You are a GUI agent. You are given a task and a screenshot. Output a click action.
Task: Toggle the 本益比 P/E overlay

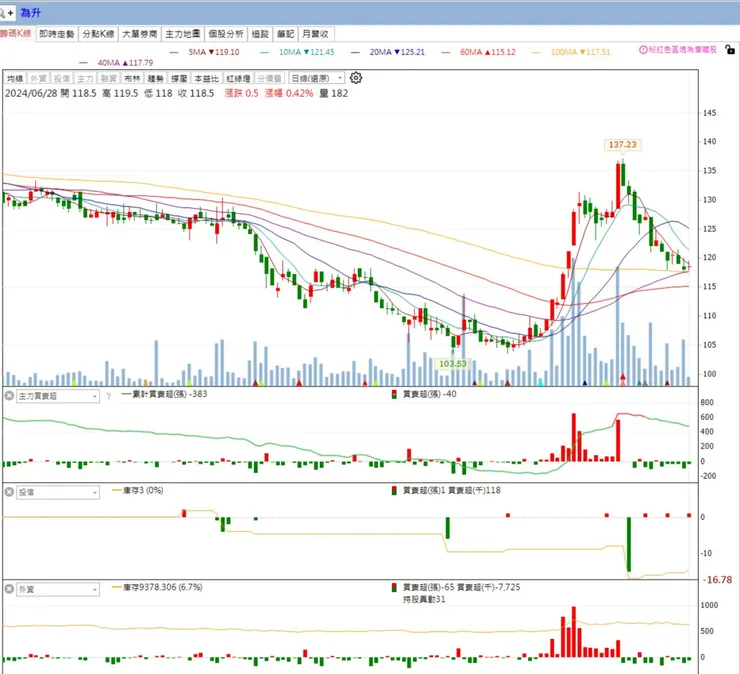(x=206, y=78)
